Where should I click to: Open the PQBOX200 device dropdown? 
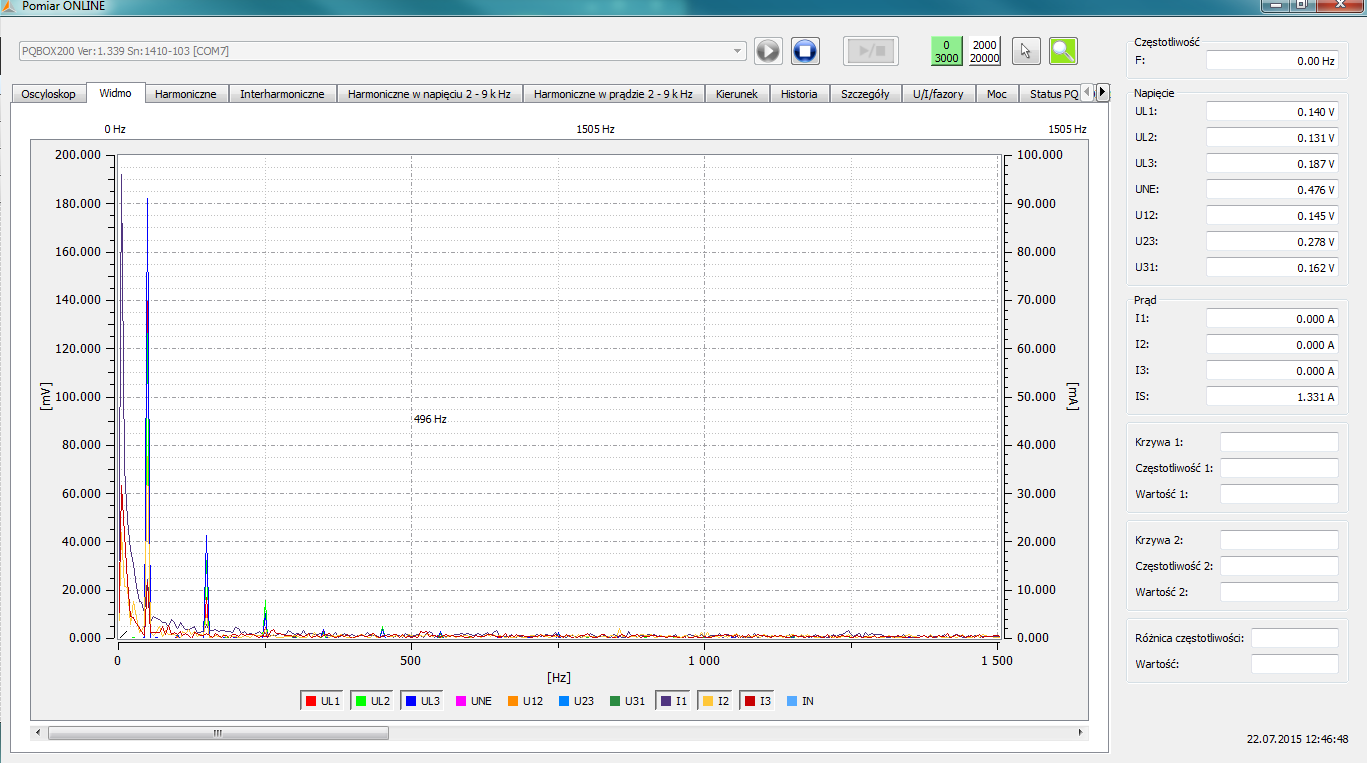point(383,51)
